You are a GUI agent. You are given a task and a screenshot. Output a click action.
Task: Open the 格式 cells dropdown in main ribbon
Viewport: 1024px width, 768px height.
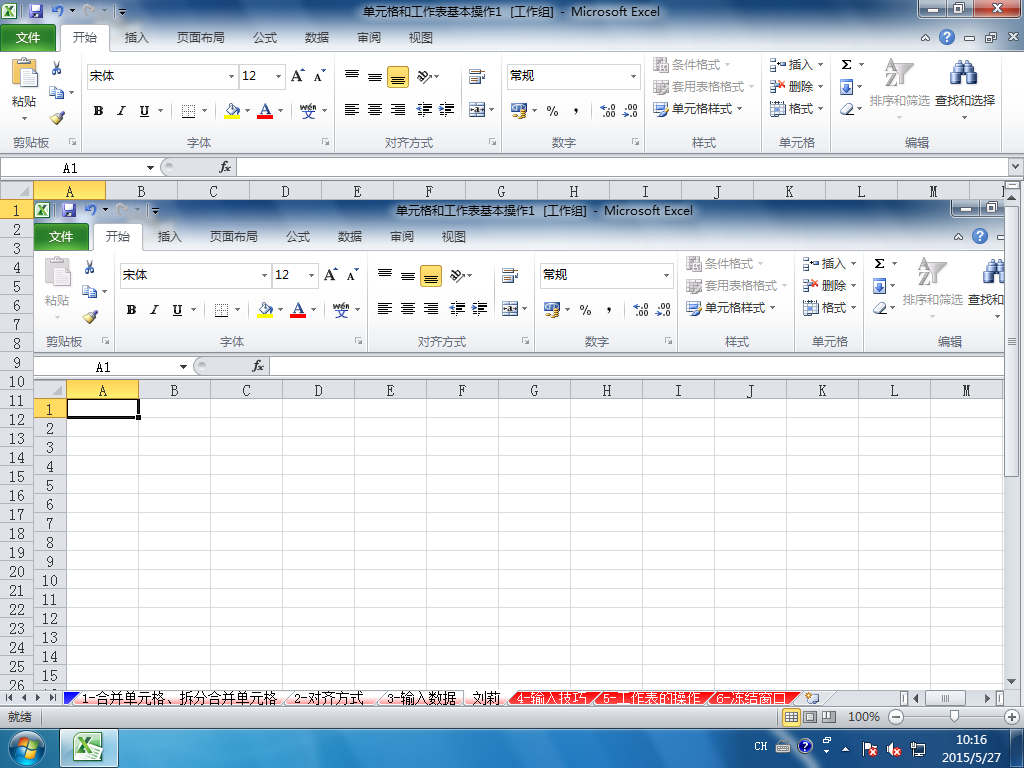[820, 109]
